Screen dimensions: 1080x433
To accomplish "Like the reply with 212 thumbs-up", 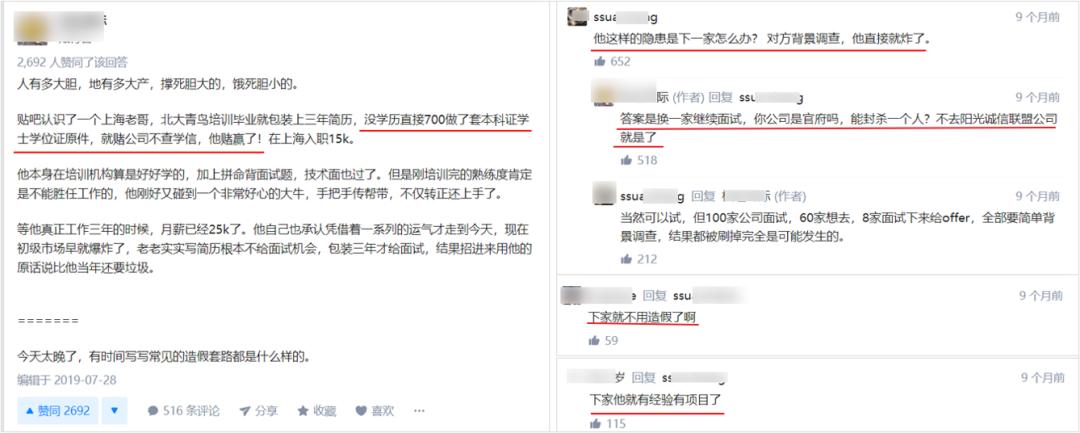I will click(x=626, y=260).
